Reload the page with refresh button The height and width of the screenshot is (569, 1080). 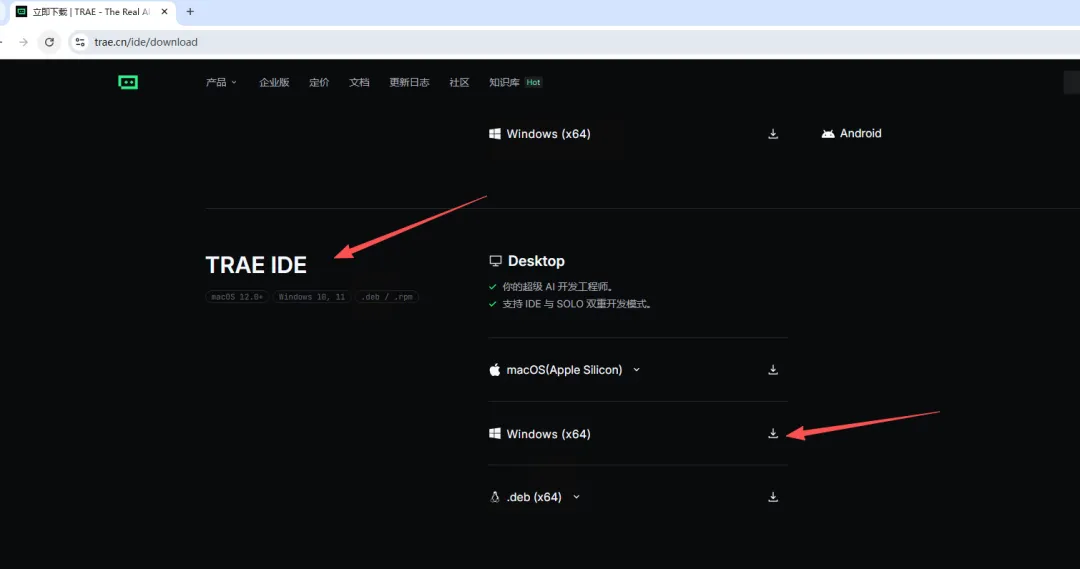pyautogui.click(x=50, y=42)
